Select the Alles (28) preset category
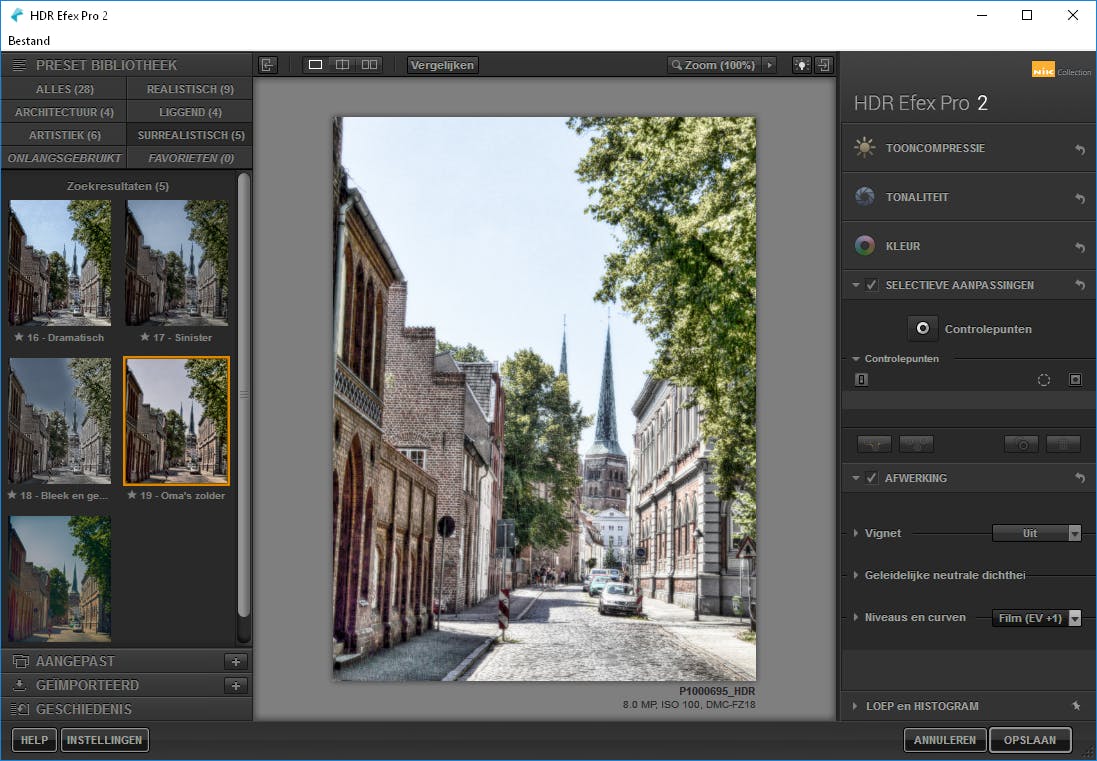The width and height of the screenshot is (1097, 761). [64, 89]
